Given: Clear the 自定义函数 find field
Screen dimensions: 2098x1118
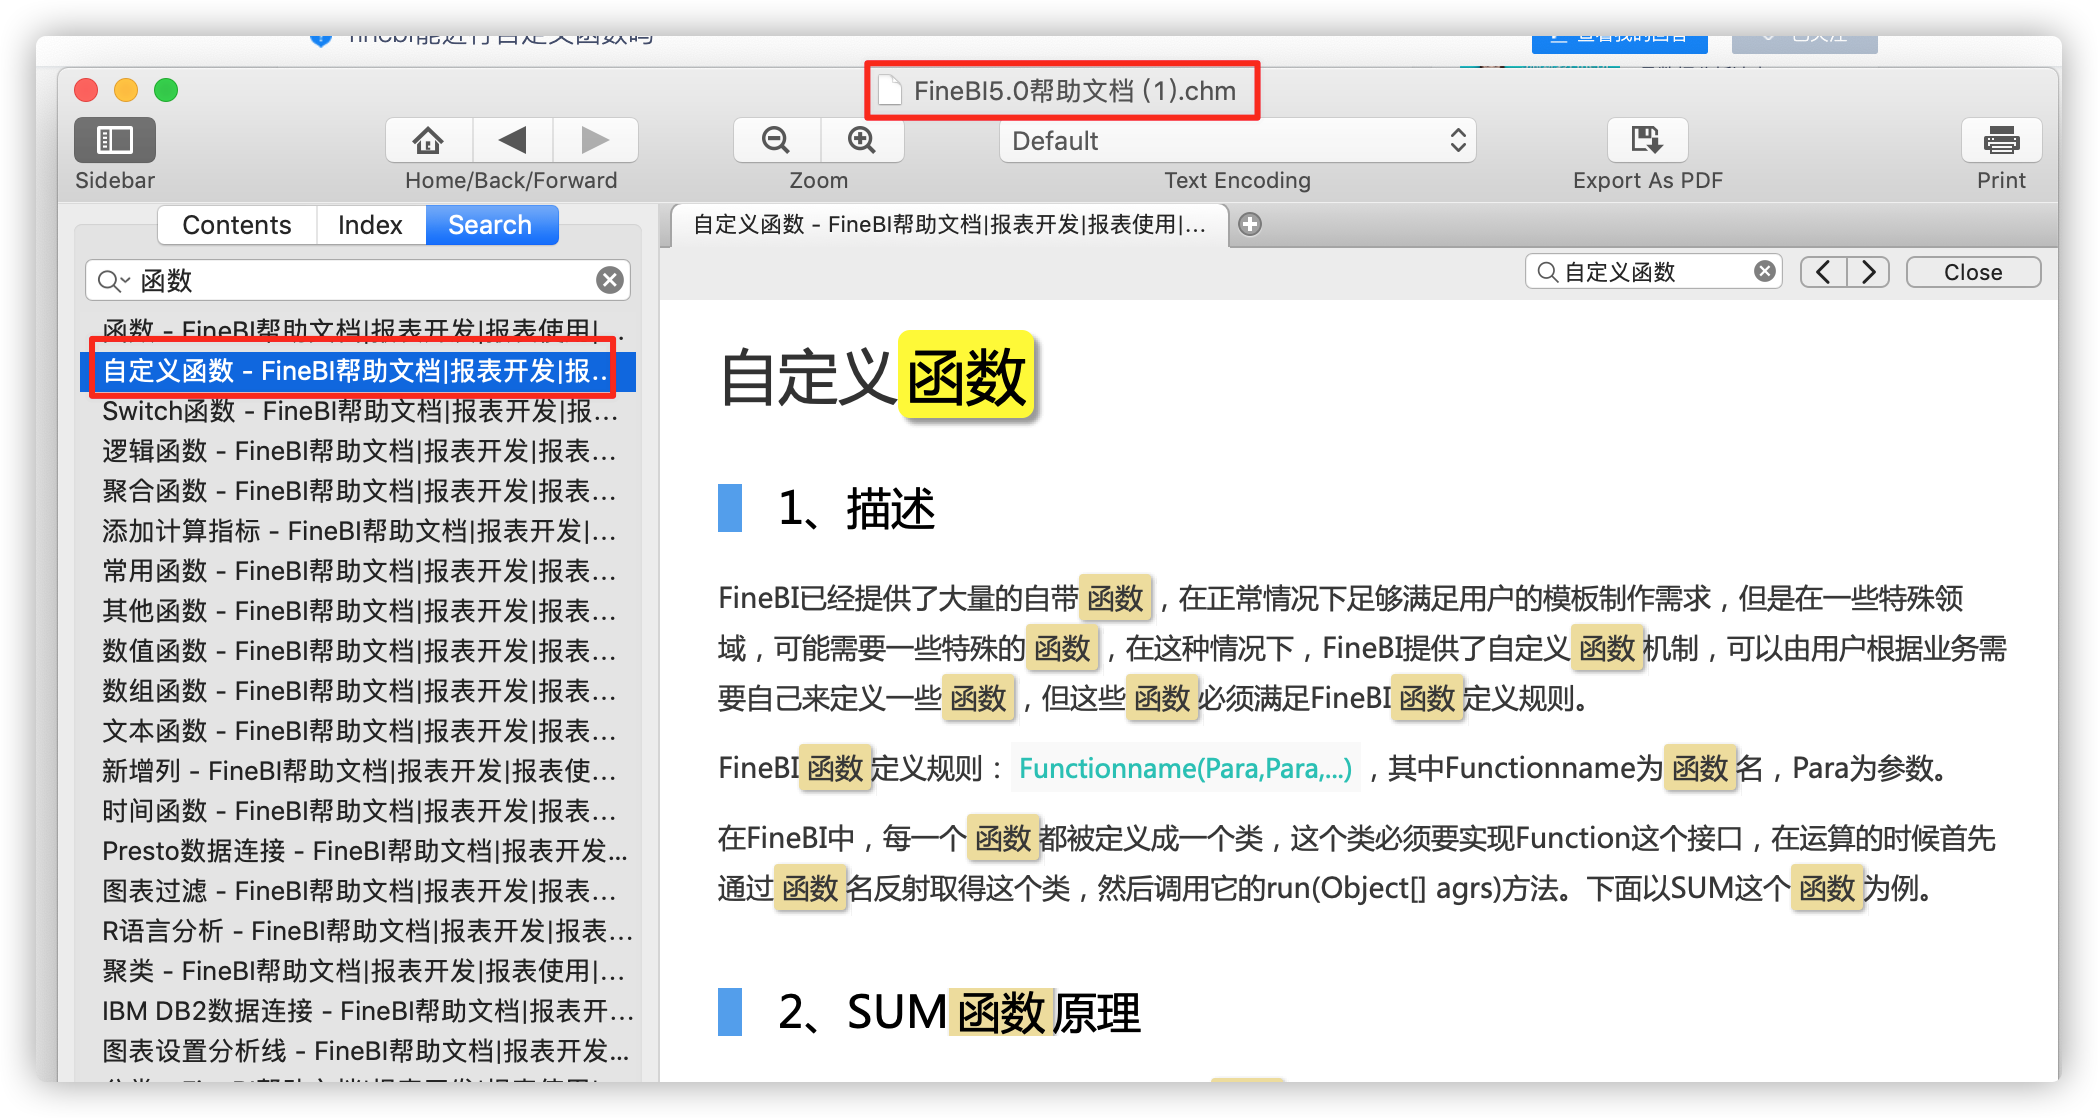Looking at the screenshot, I should coord(1765,271).
